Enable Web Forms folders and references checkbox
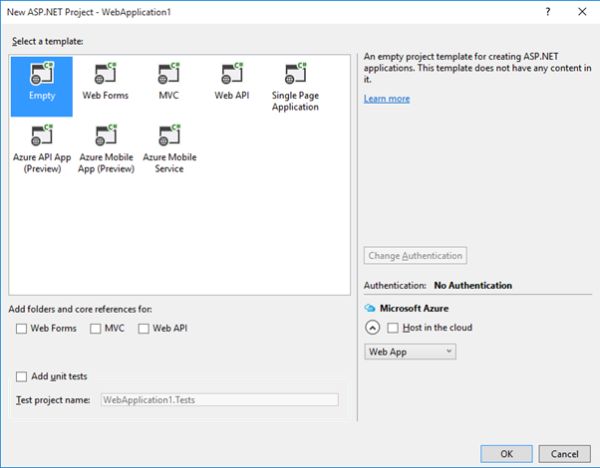Screen dimensions: 600x468 [21, 329]
